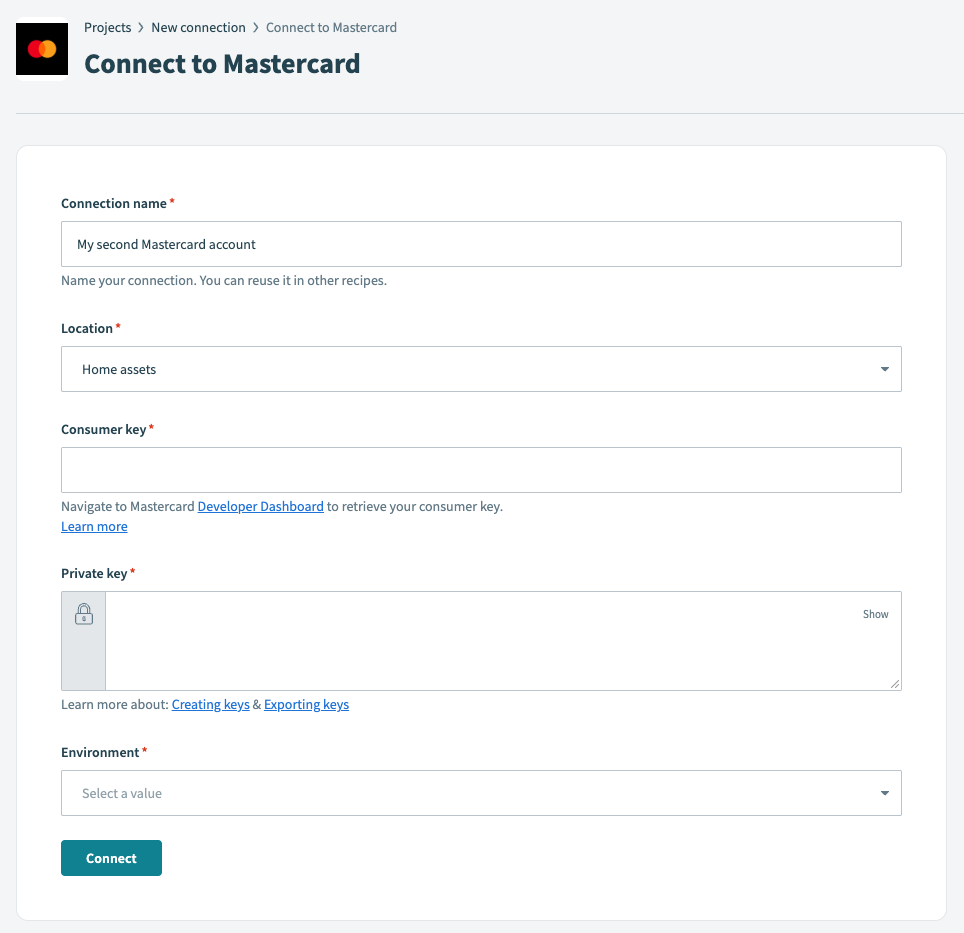
Task: Click the chevron after Projects in breadcrumb
Action: (139, 27)
